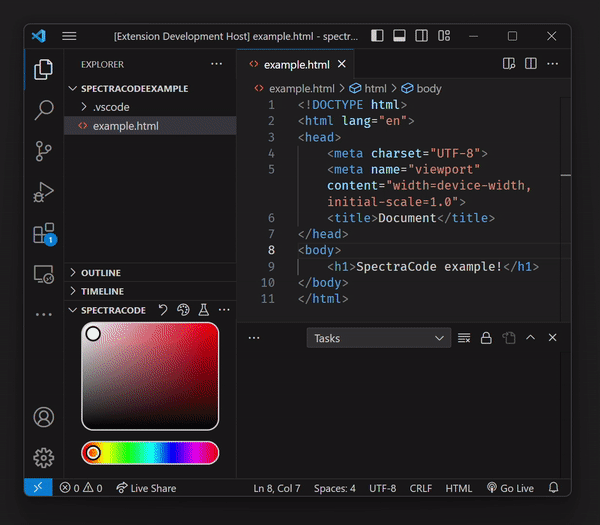The width and height of the screenshot is (600, 525).
Task: Open the Remote Explorer view
Action: [44, 274]
